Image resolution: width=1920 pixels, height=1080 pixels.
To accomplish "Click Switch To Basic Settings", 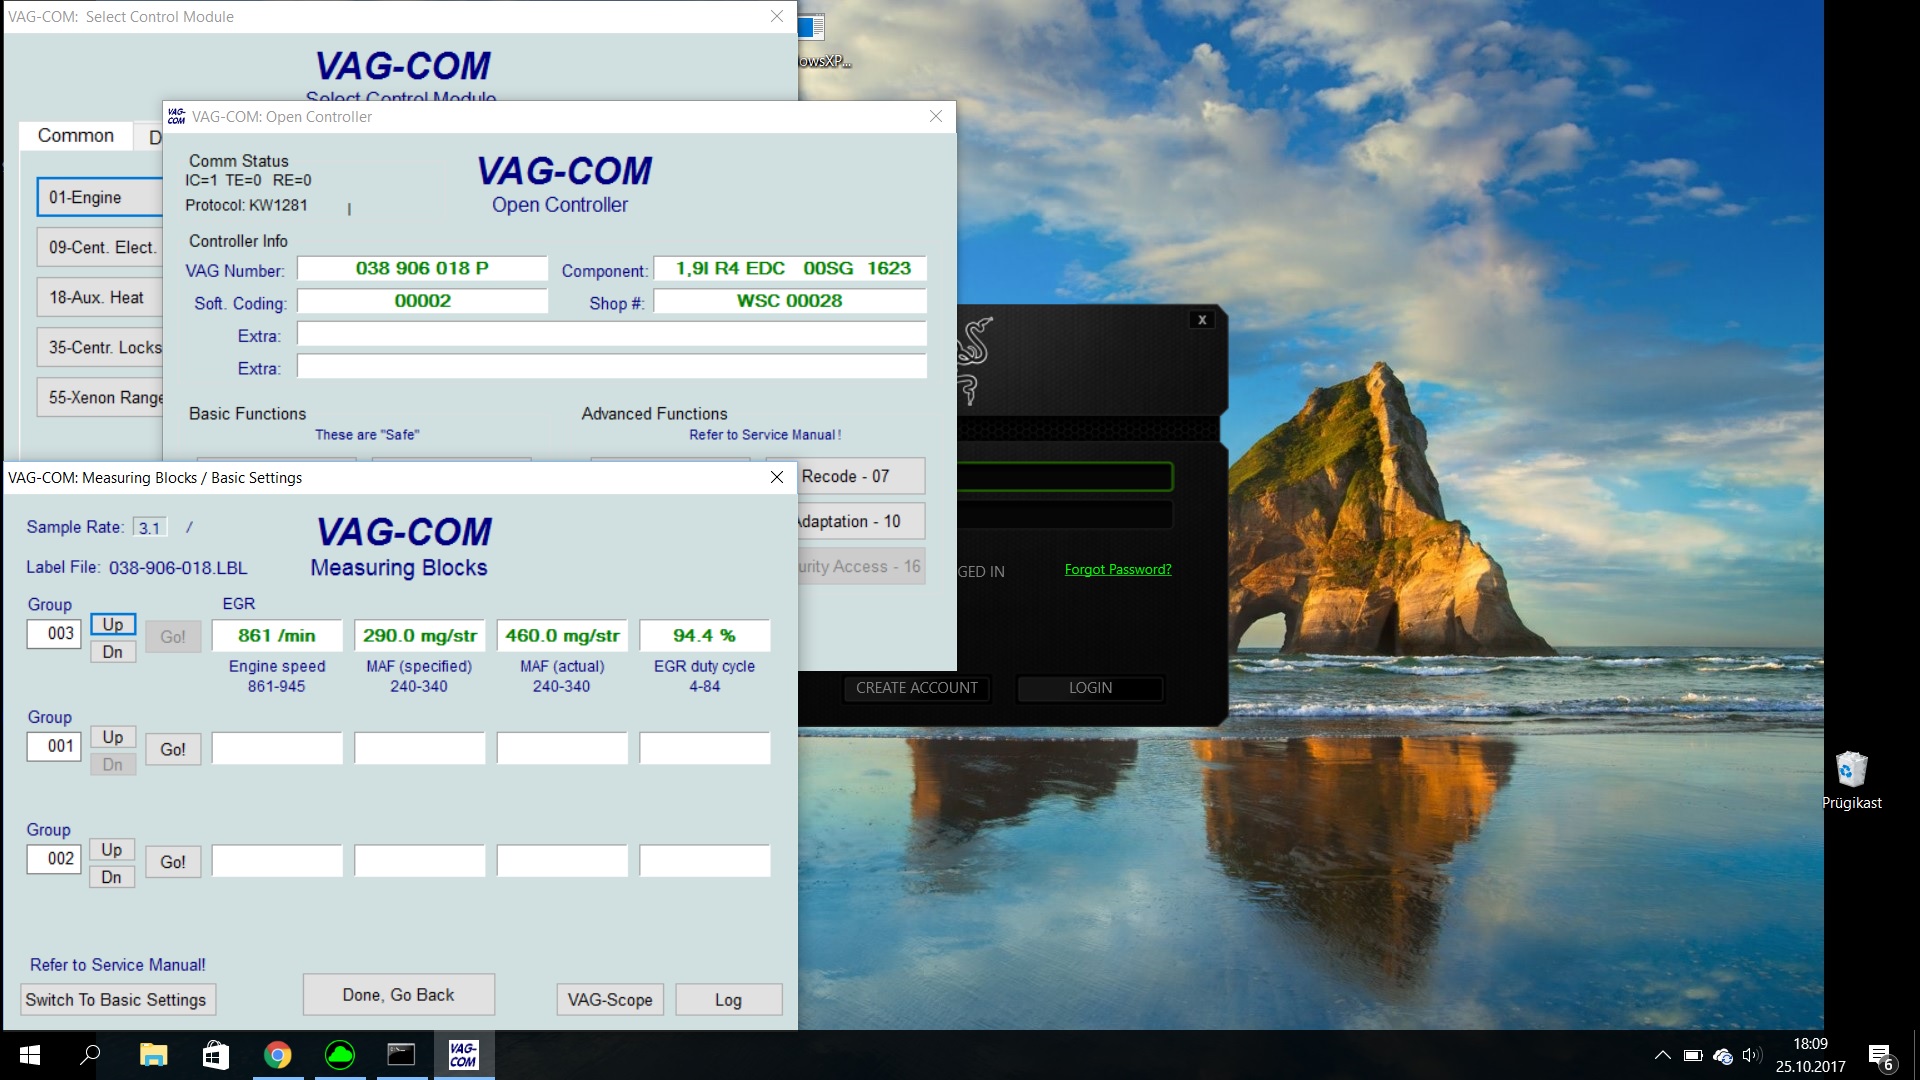I will [x=116, y=999].
